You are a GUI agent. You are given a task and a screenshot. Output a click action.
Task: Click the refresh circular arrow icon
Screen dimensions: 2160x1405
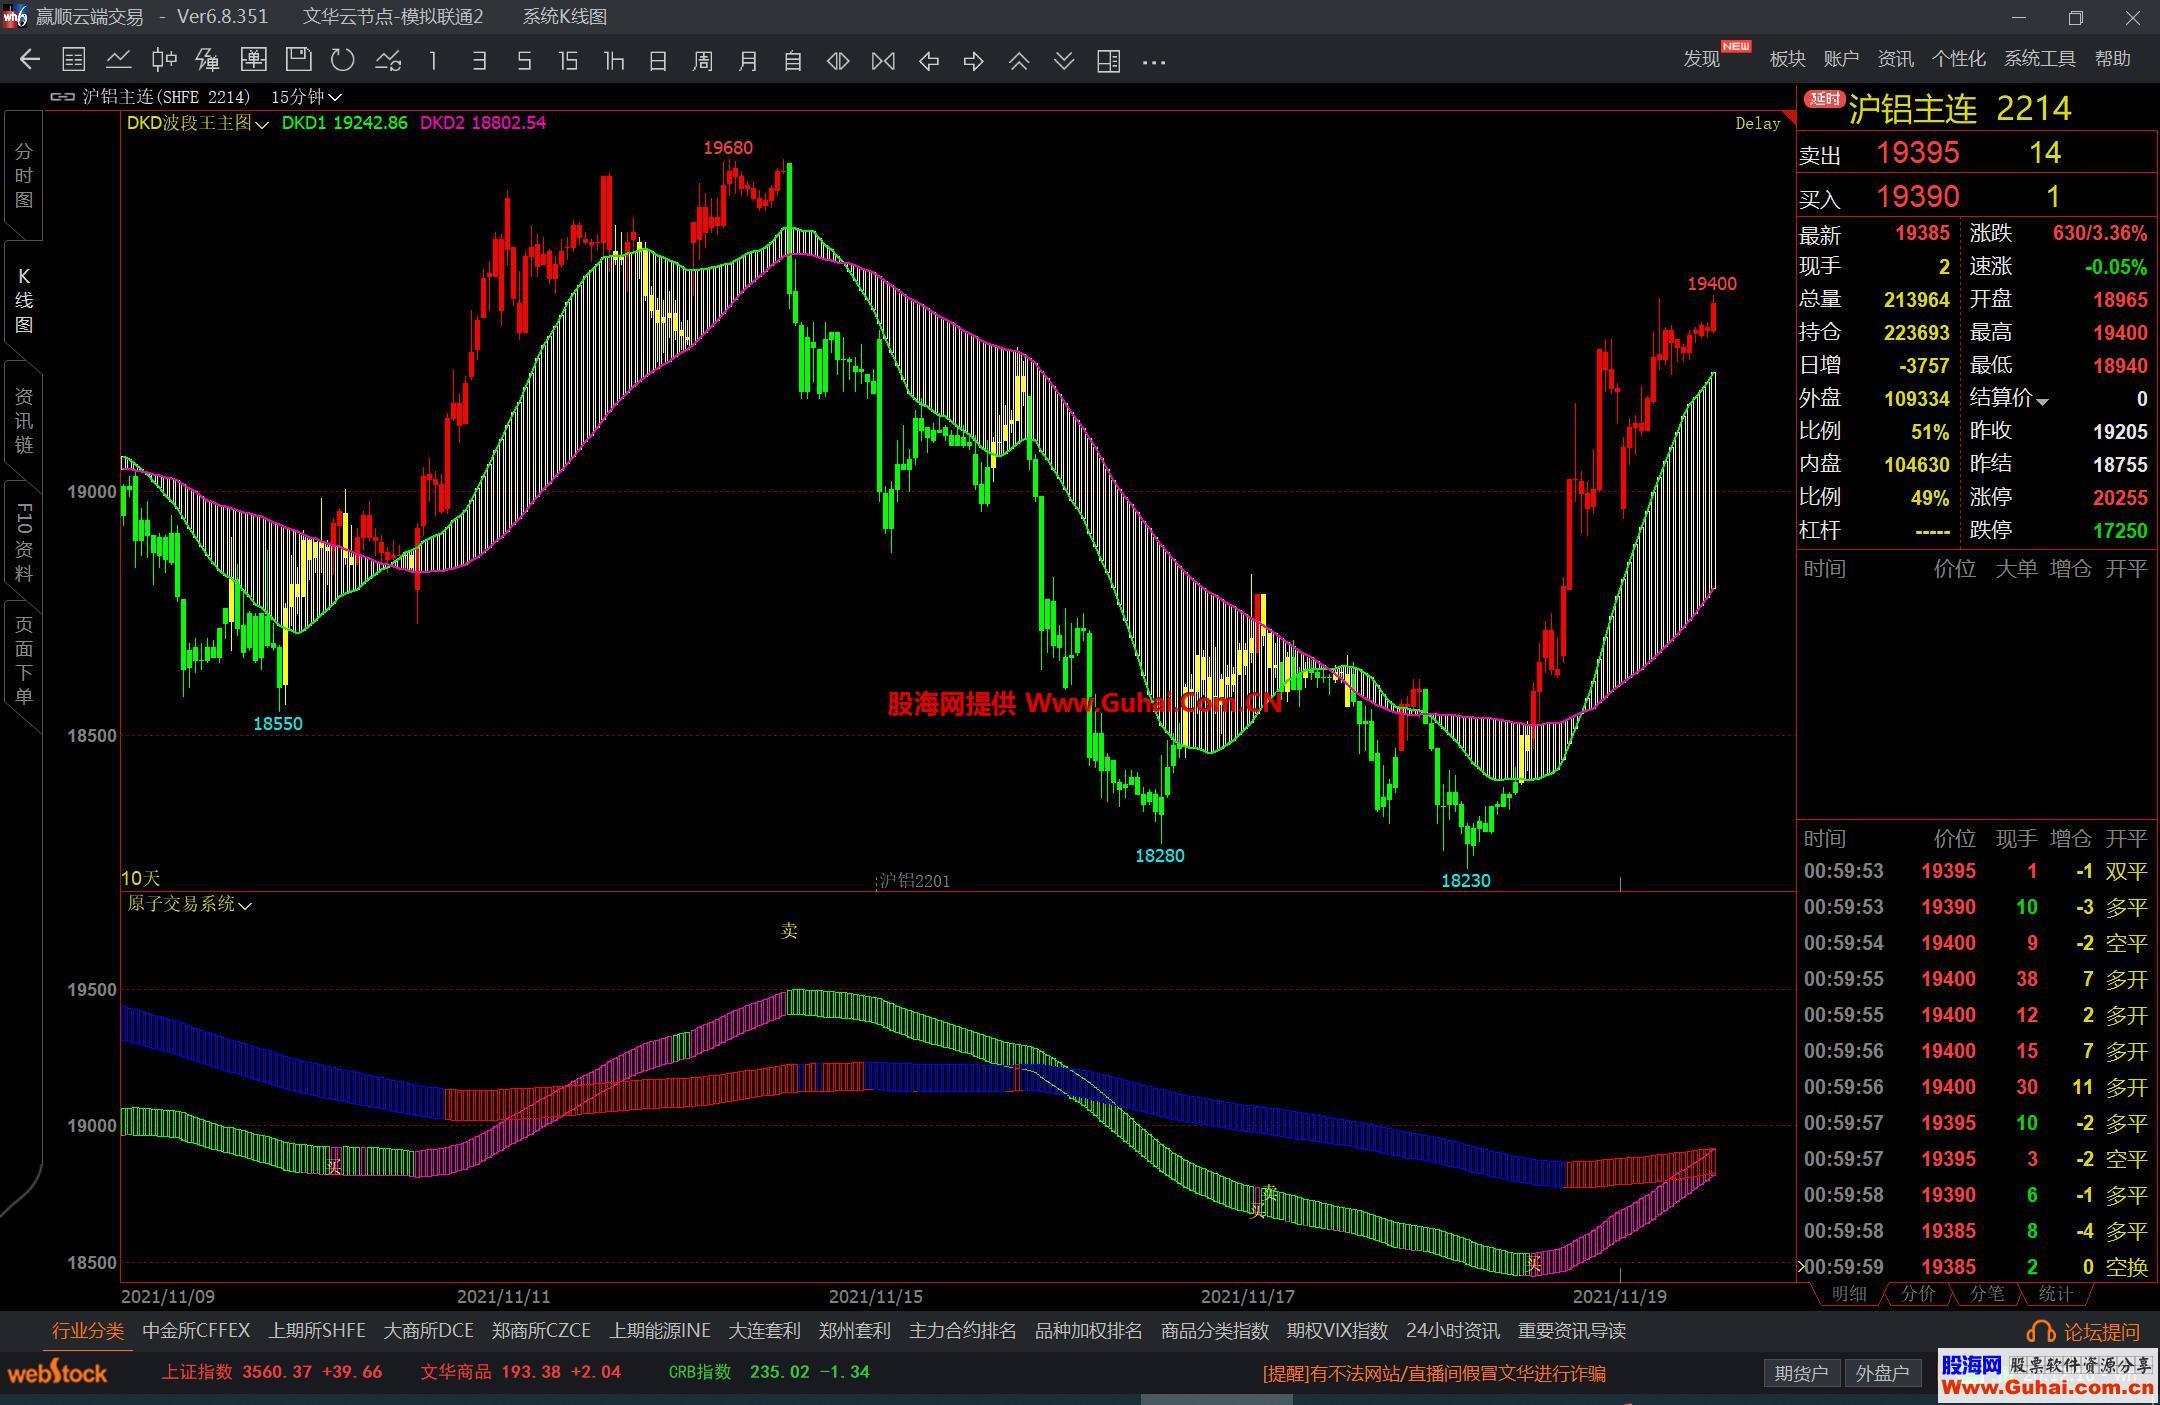[343, 61]
